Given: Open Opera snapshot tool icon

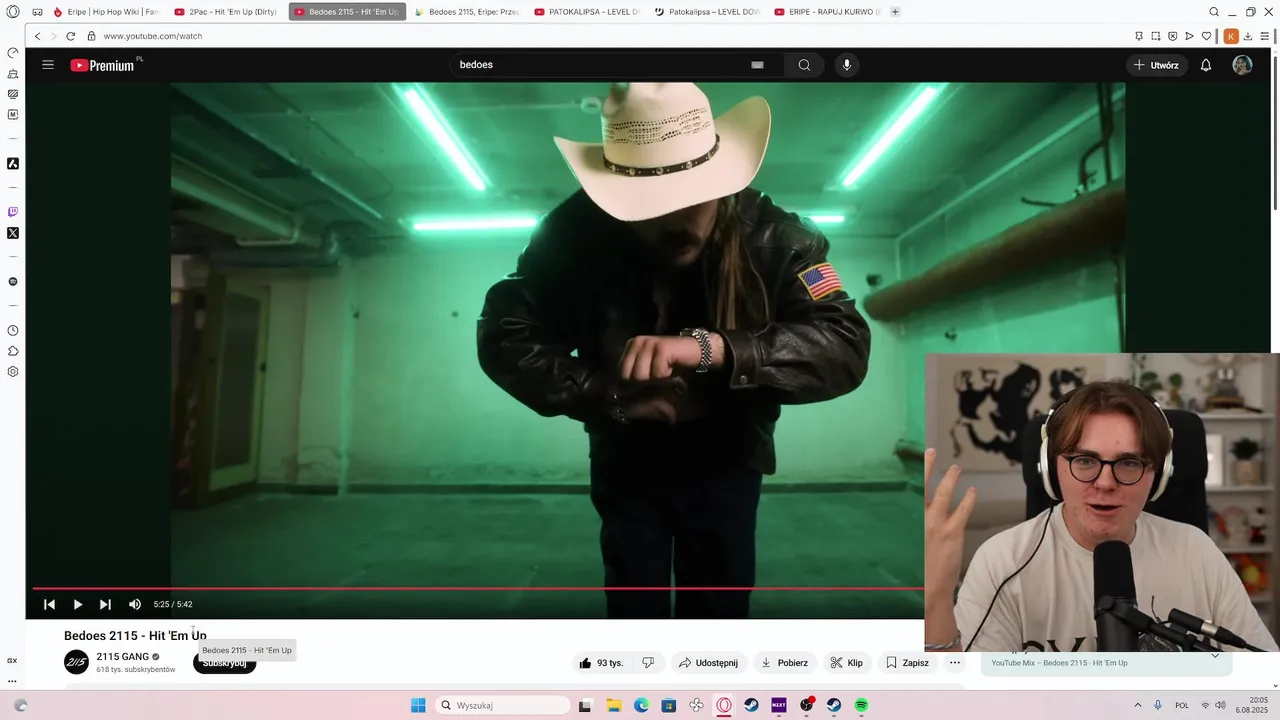Looking at the screenshot, I should [x=1156, y=36].
